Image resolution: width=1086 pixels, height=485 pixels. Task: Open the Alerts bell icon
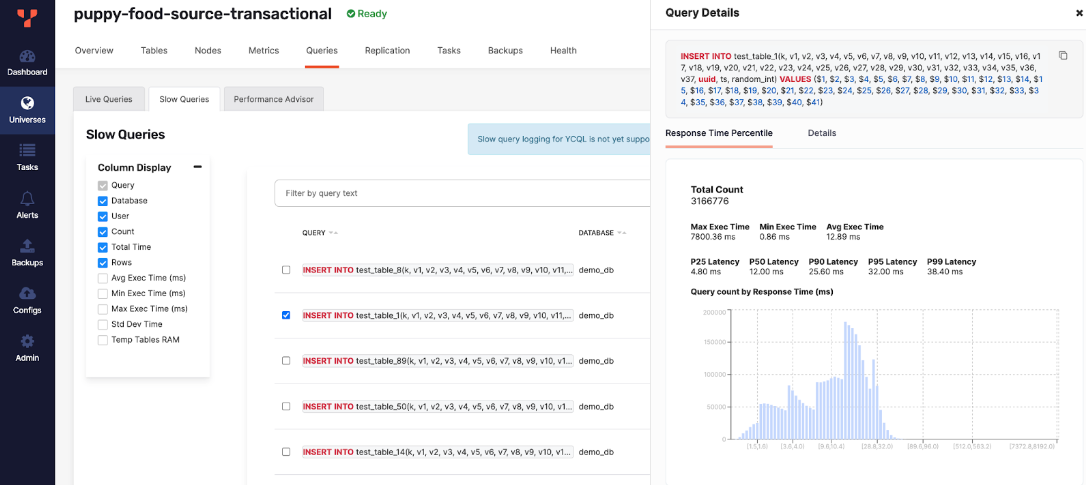(27, 199)
